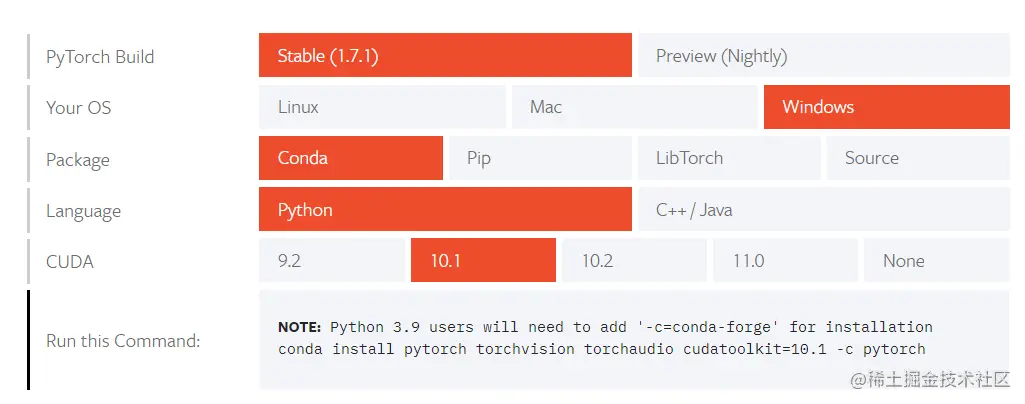The image size is (1025, 404).
Task: Click the PyTorch Build row label
Action: [100, 57]
